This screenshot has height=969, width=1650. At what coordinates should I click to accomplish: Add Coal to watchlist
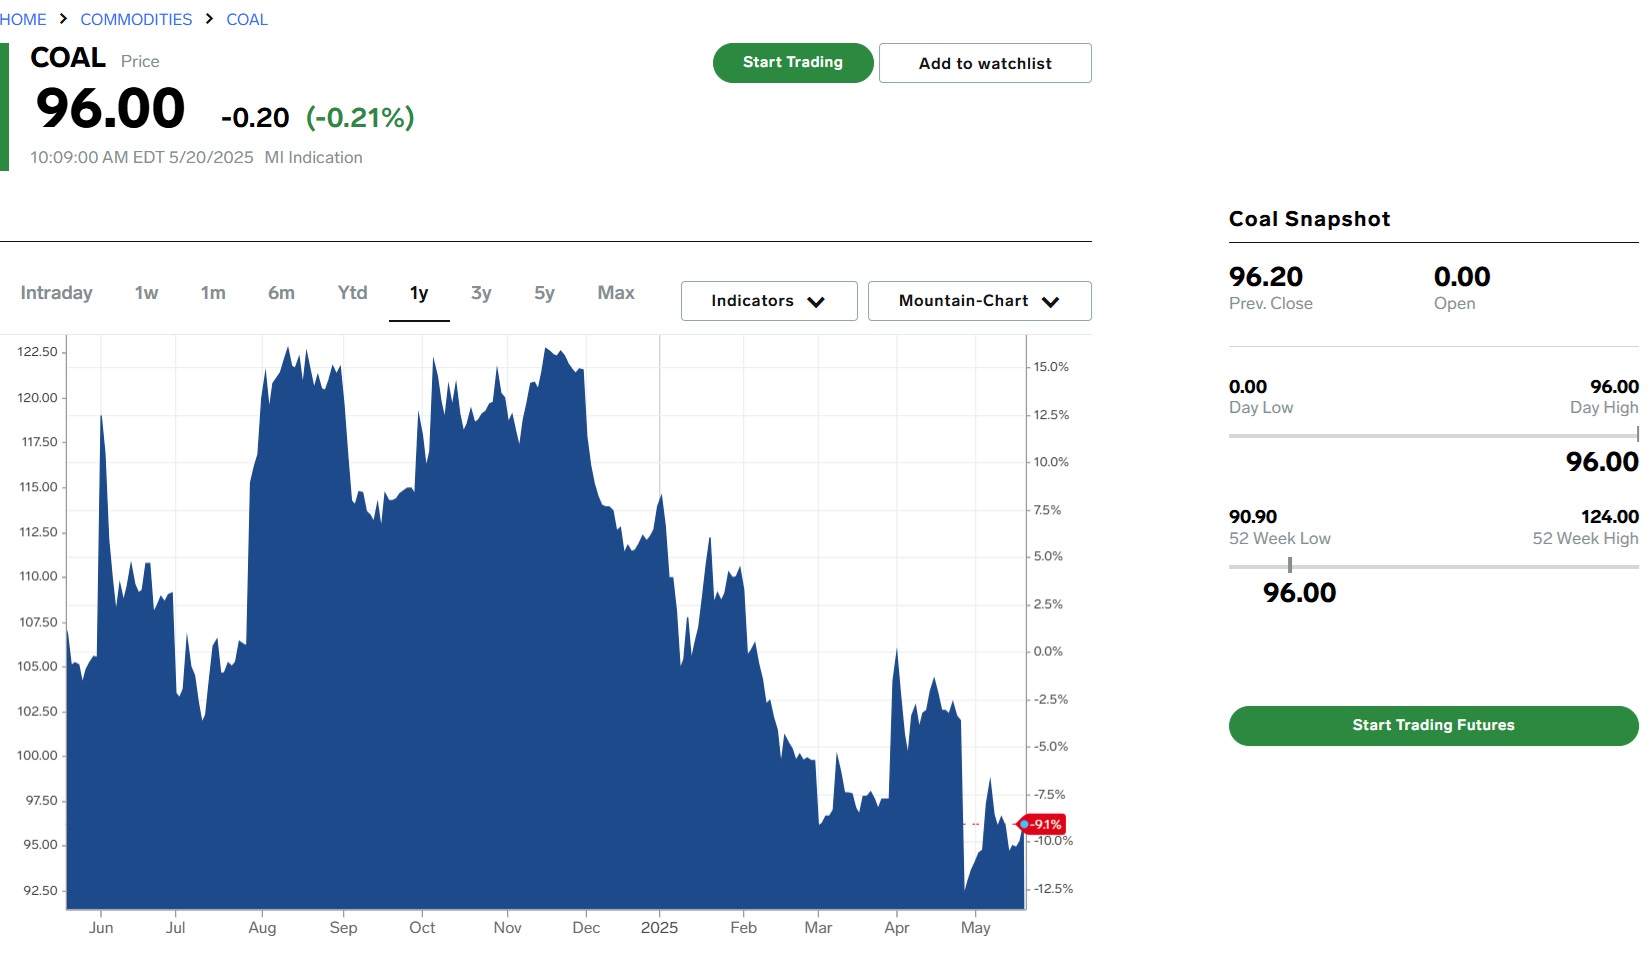pos(985,63)
